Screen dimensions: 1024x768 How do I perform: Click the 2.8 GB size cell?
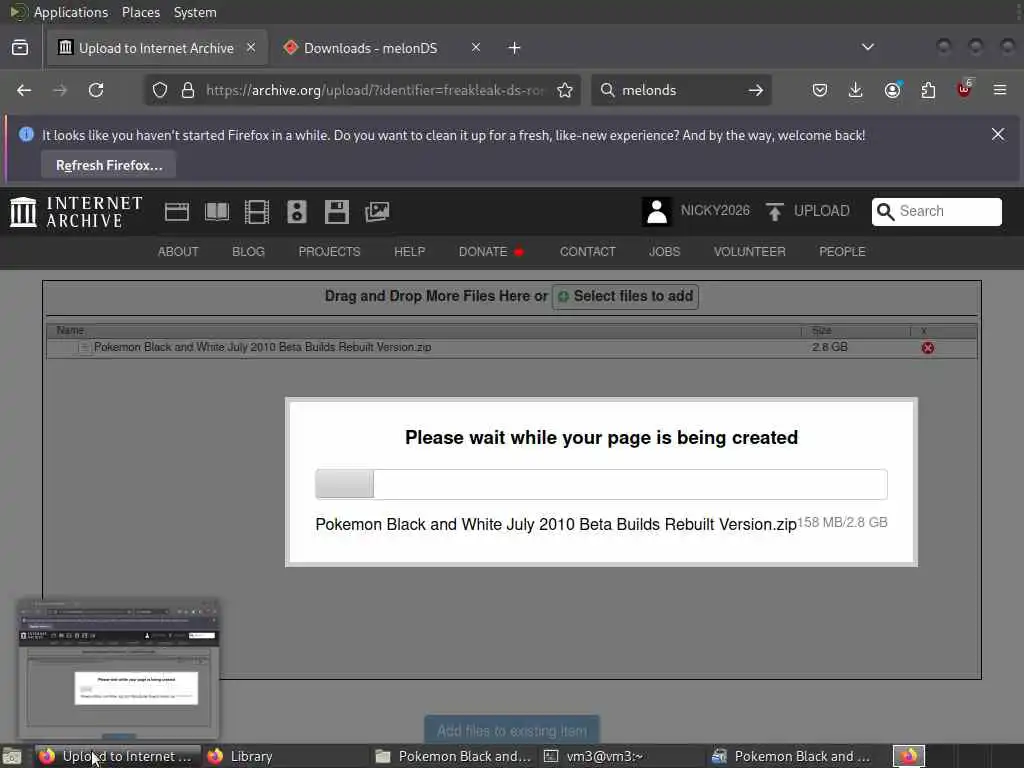pos(829,347)
